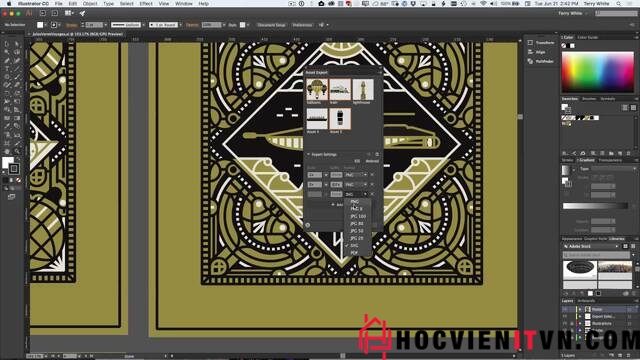
Task: Click the Document Setup button
Action: point(271,25)
